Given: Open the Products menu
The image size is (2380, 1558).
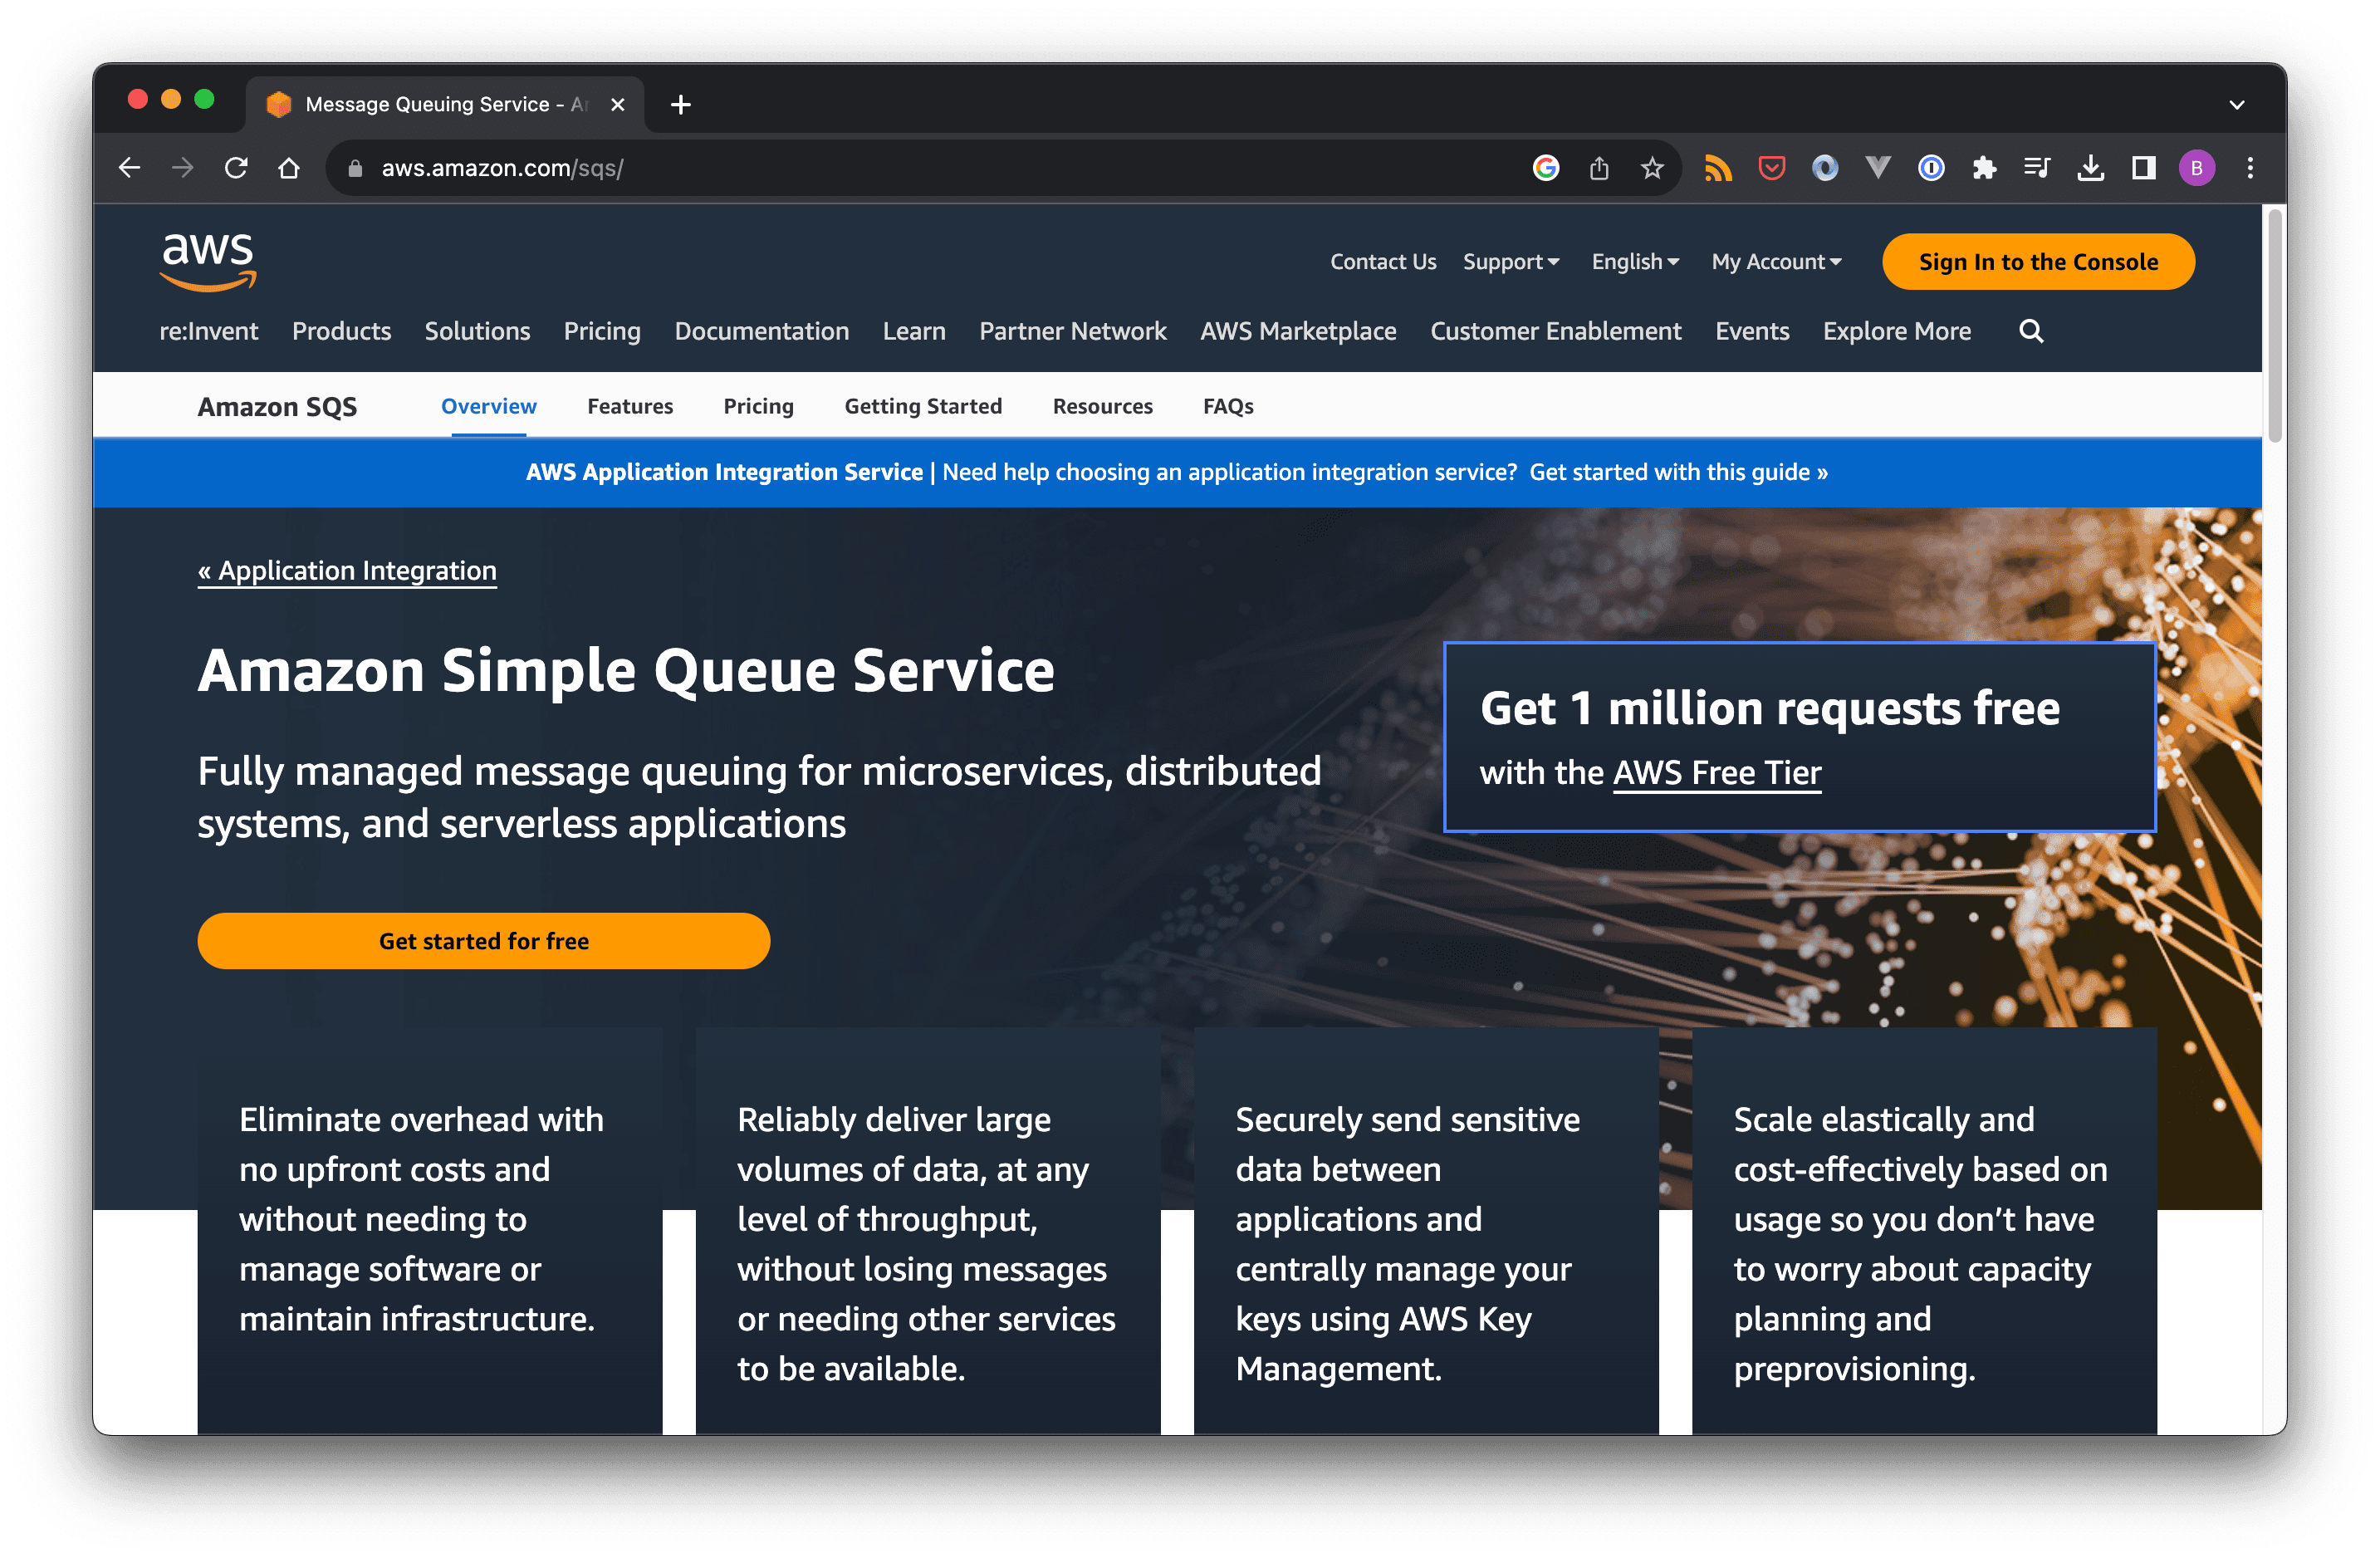Looking at the screenshot, I should click(341, 331).
